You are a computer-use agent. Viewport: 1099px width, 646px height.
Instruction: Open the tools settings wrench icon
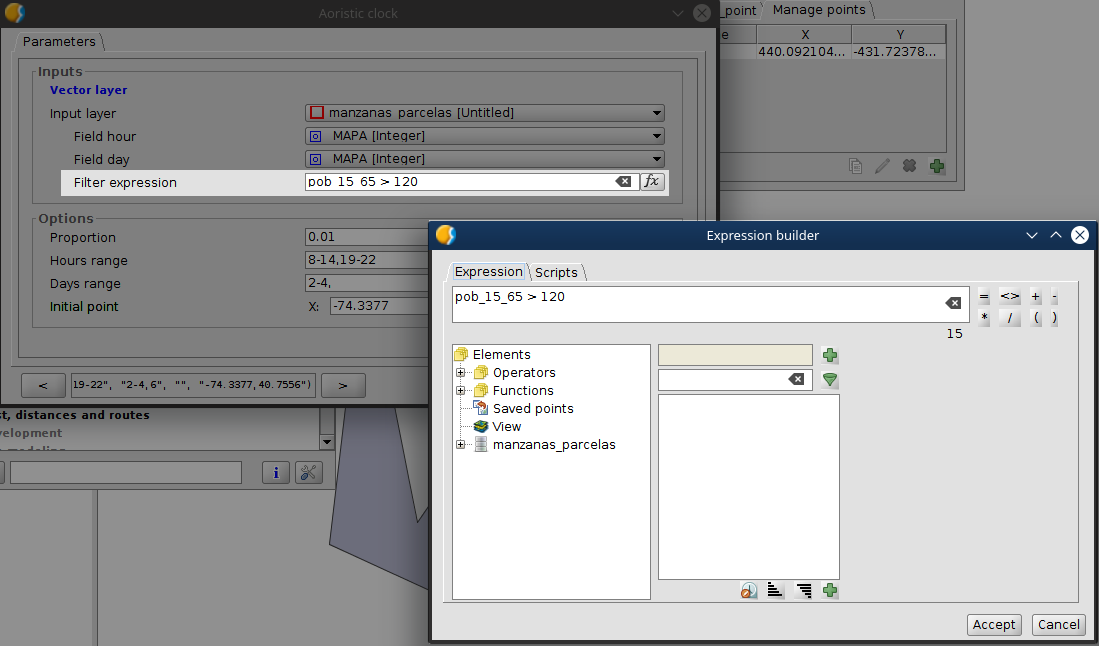click(308, 472)
